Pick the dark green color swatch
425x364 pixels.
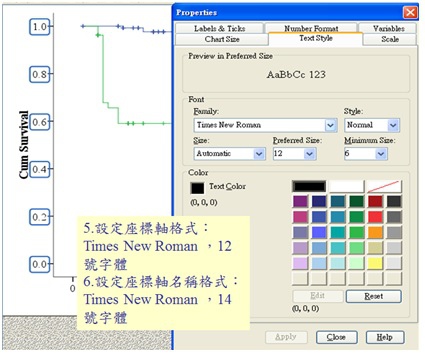click(356, 201)
